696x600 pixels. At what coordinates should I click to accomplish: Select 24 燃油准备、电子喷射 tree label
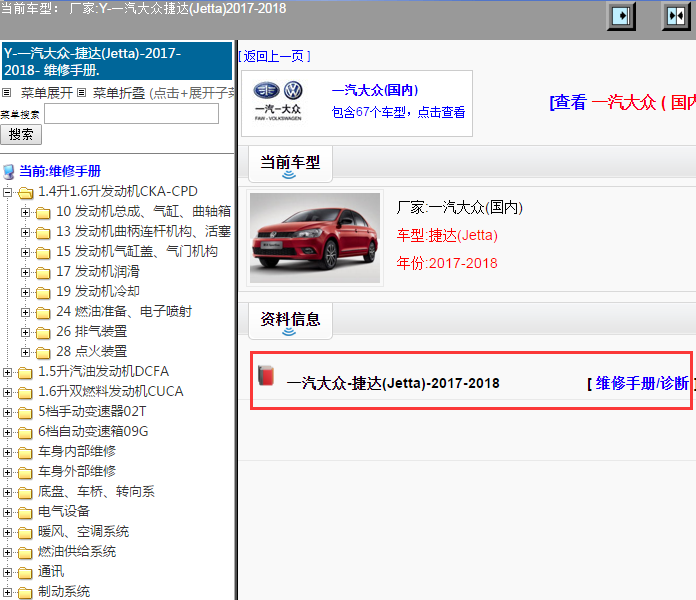(124, 312)
